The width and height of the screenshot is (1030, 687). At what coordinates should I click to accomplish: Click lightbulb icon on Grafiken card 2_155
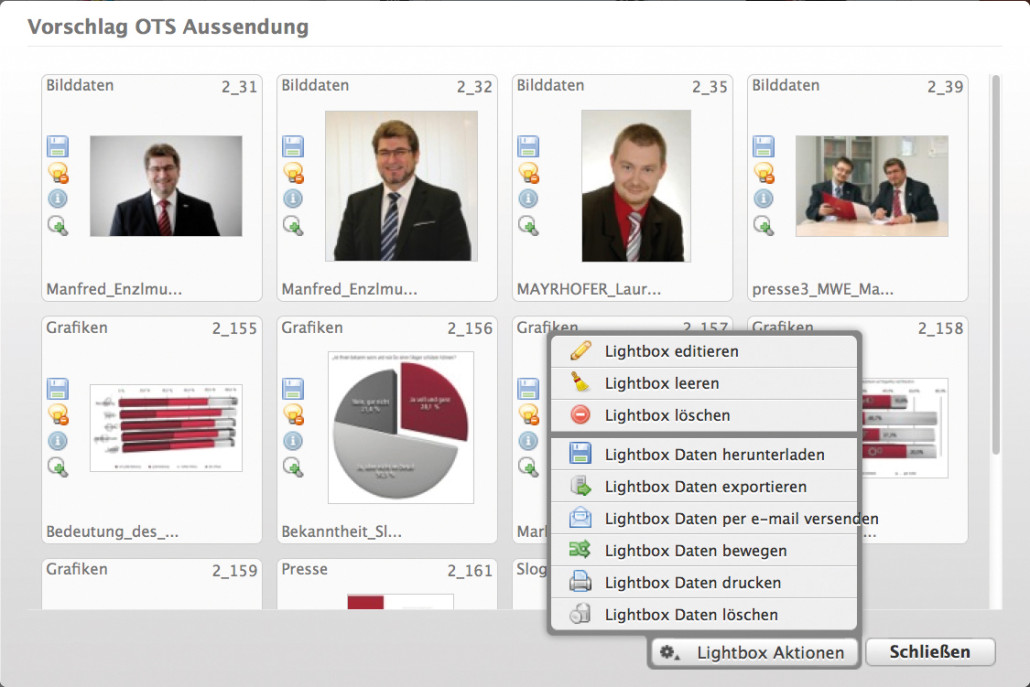[x=58, y=415]
